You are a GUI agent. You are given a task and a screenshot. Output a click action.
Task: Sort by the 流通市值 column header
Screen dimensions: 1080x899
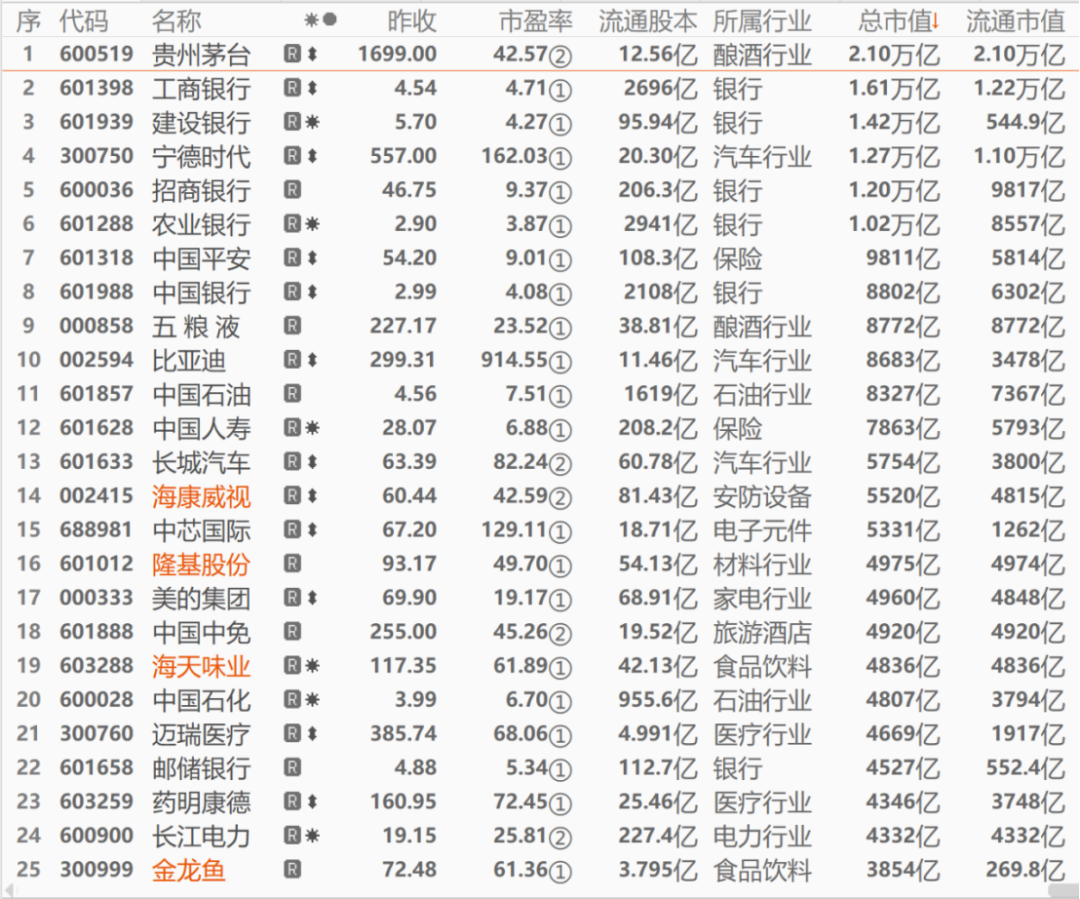click(x=1015, y=21)
